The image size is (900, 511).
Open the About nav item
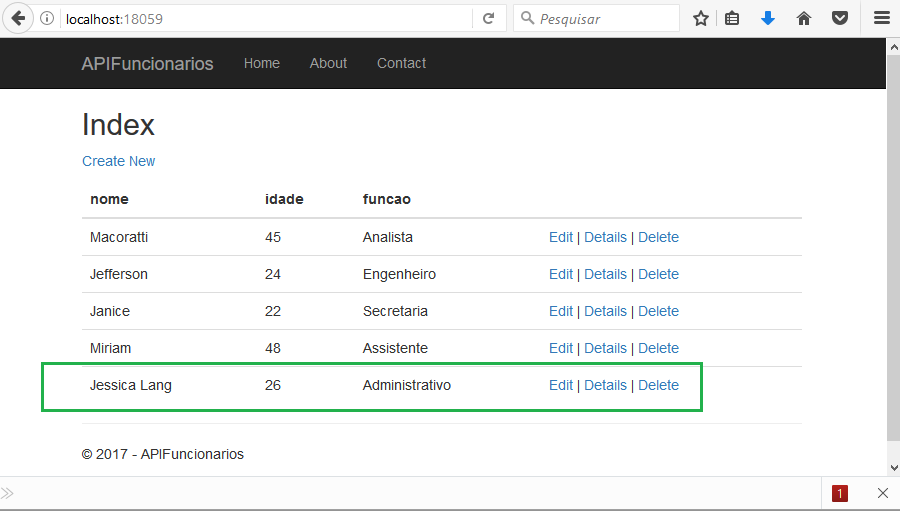328,63
